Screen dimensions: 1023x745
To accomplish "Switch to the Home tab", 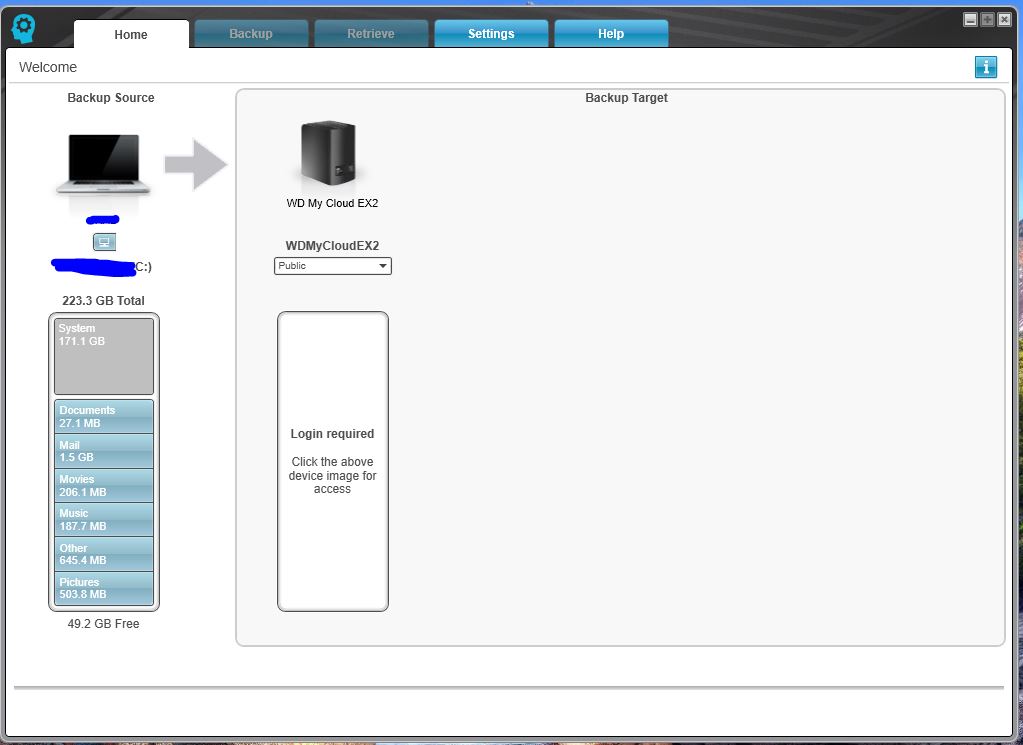I will (131, 34).
